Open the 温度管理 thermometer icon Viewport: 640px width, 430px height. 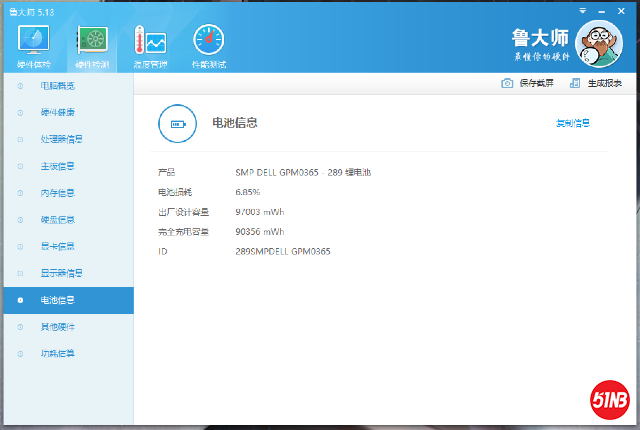coord(151,41)
